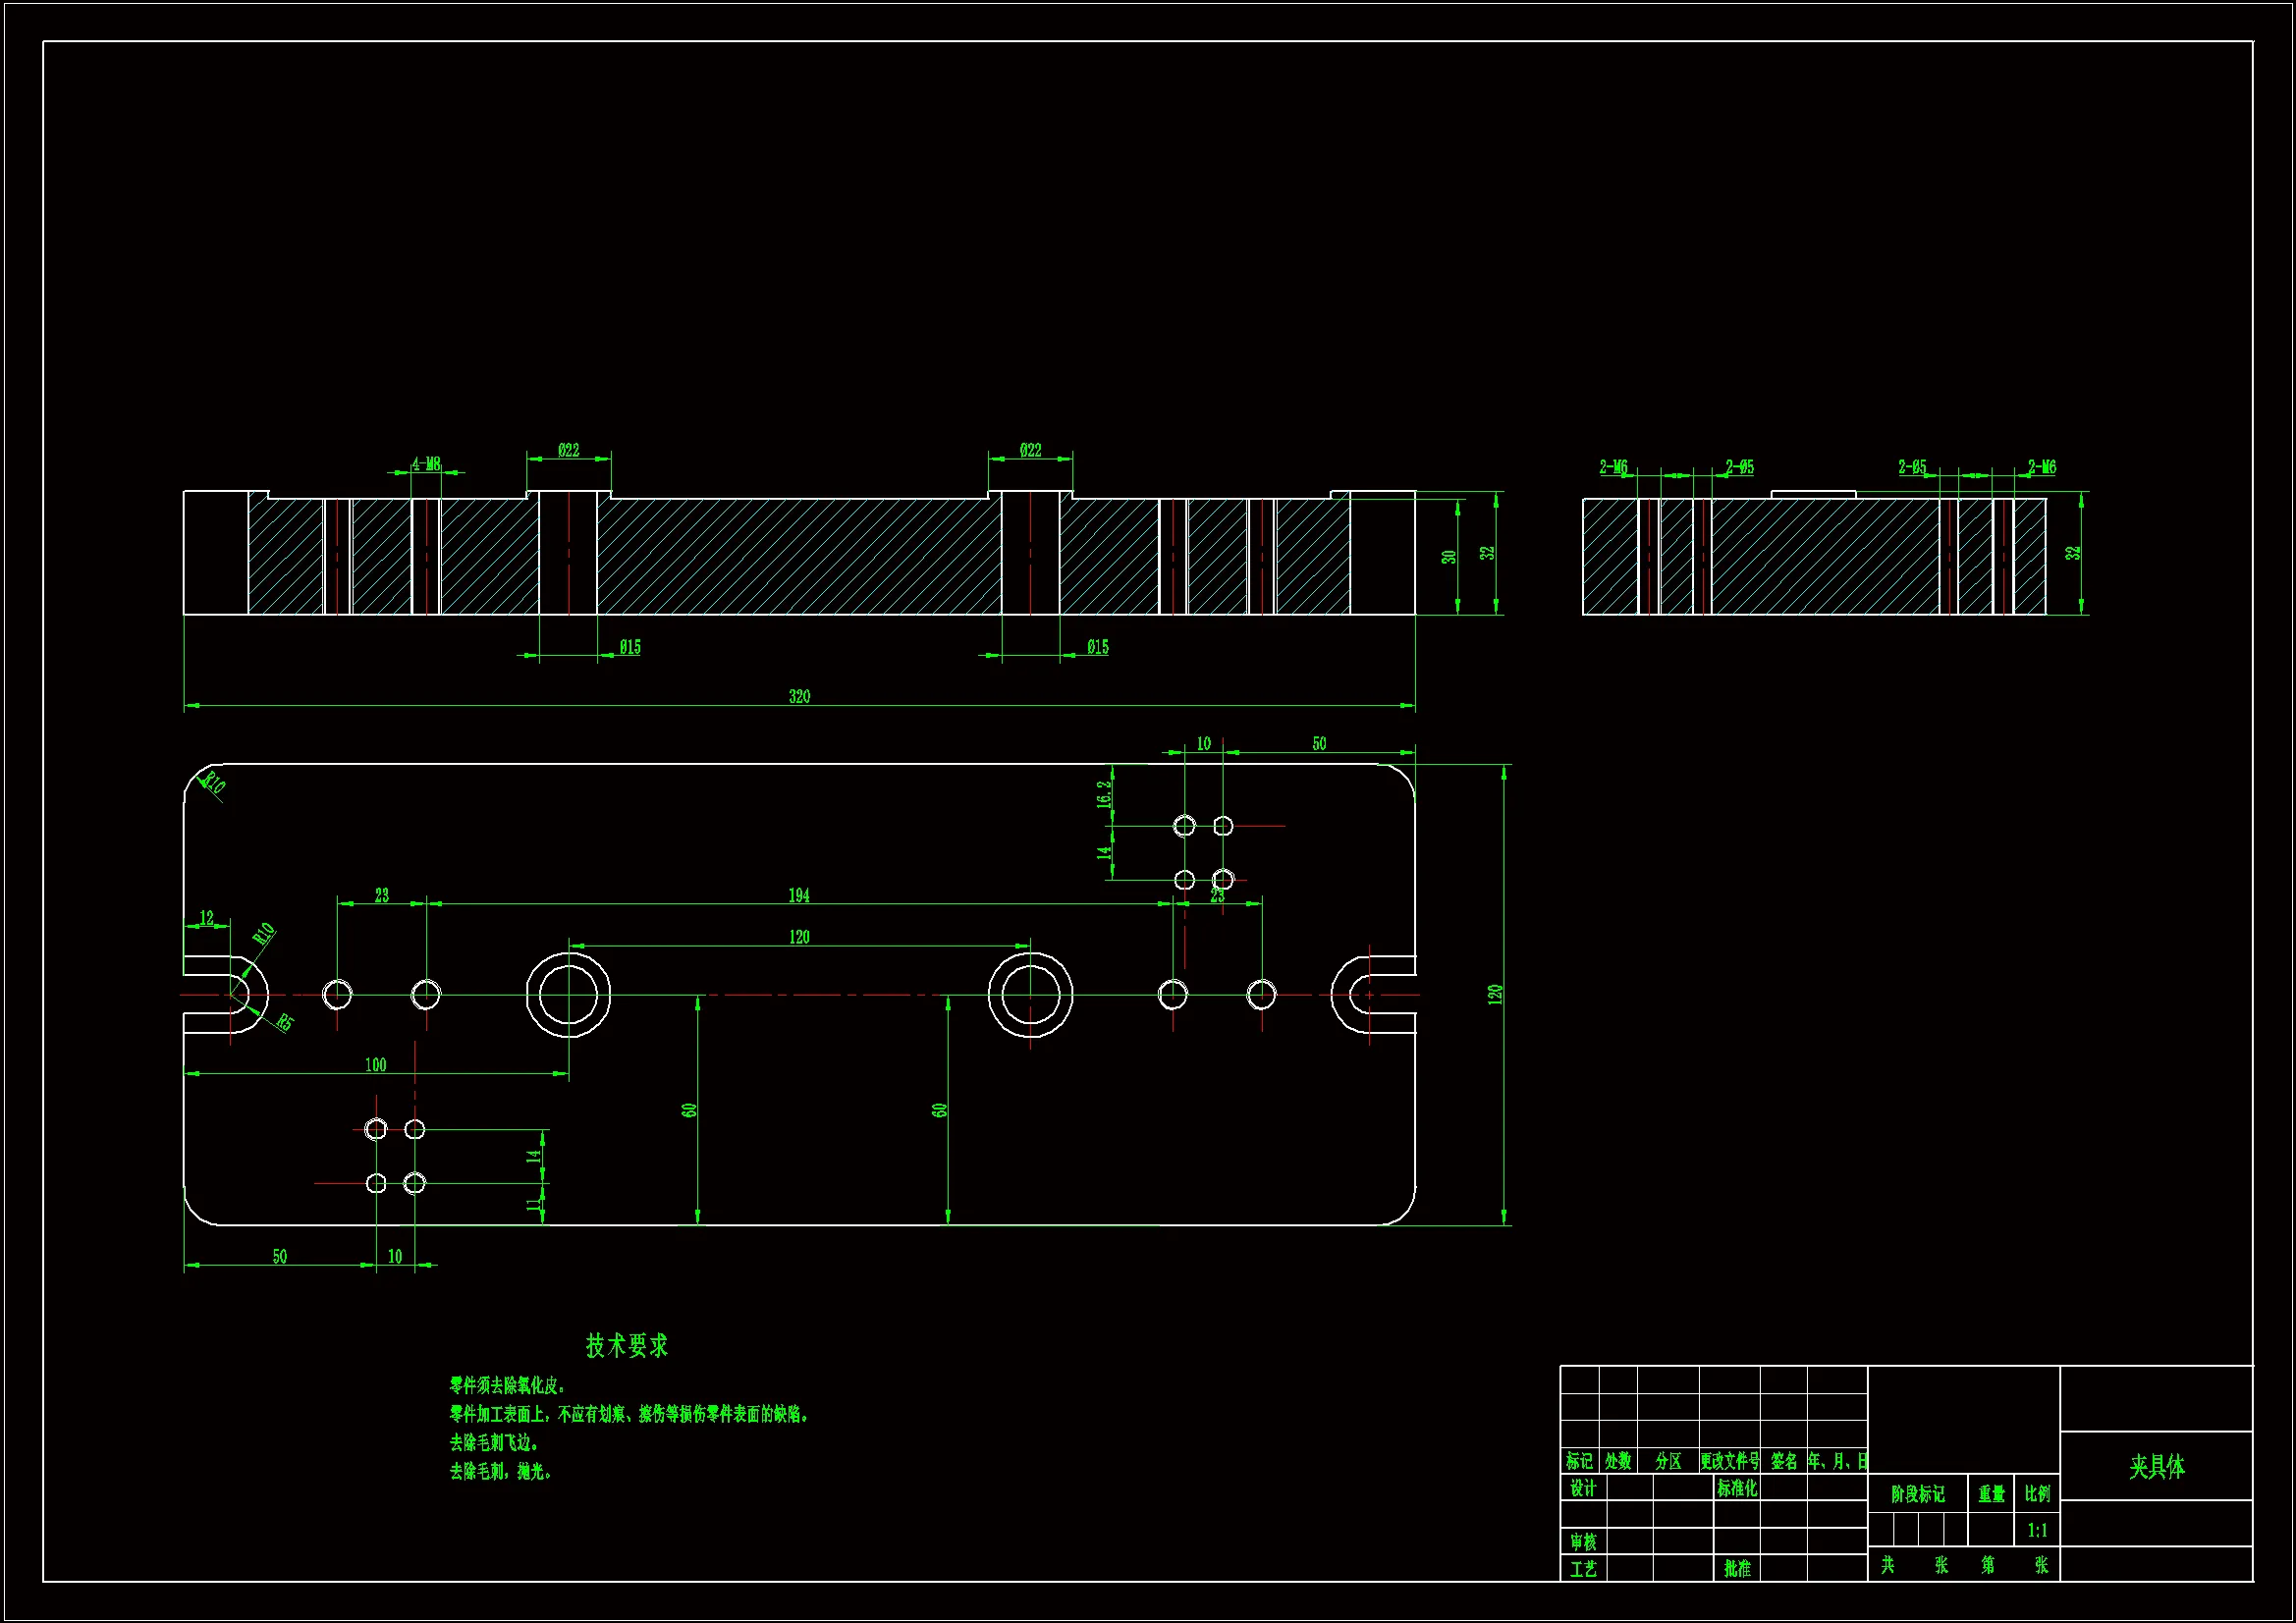Select the 4-M8 thread annotation
2296x1623 pixels.
click(426, 464)
